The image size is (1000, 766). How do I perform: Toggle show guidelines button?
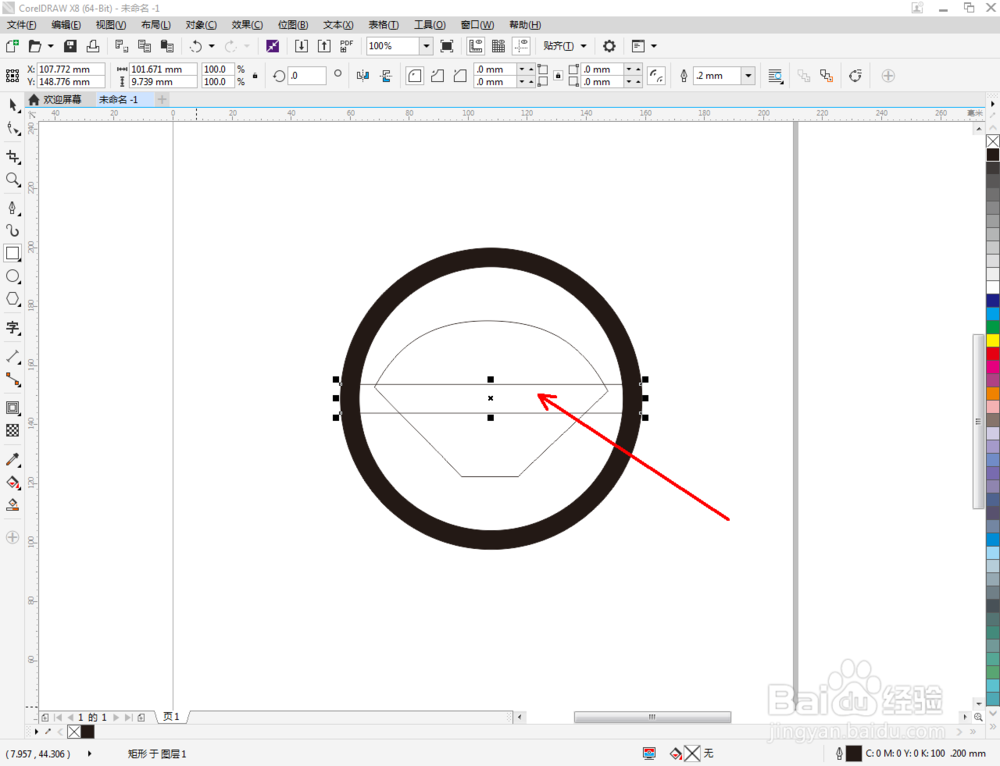pos(522,46)
